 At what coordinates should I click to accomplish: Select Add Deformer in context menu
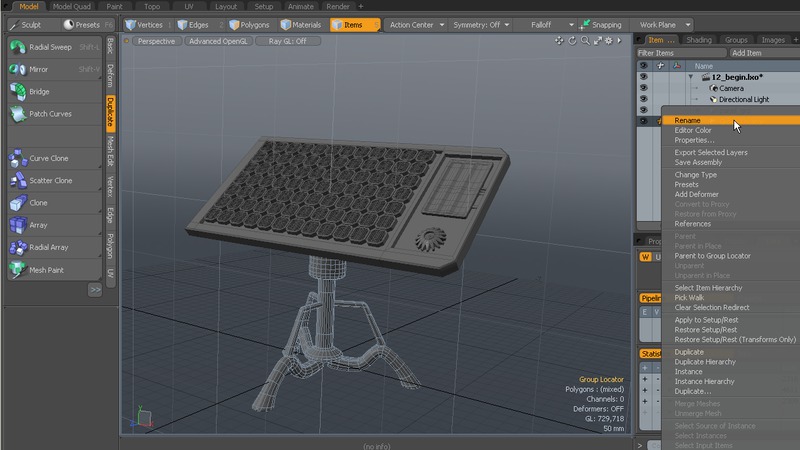pyautogui.click(x=696, y=194)
